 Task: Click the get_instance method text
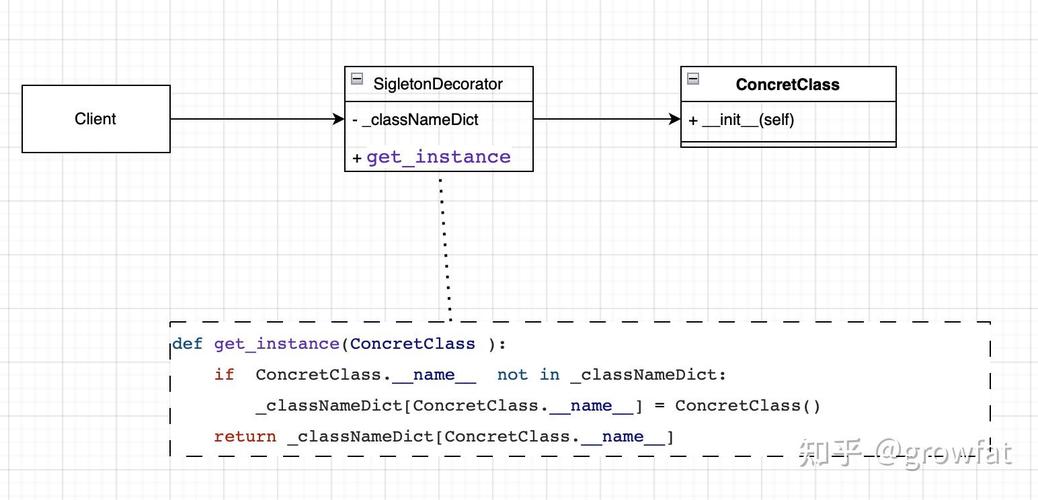pos(438,157)
